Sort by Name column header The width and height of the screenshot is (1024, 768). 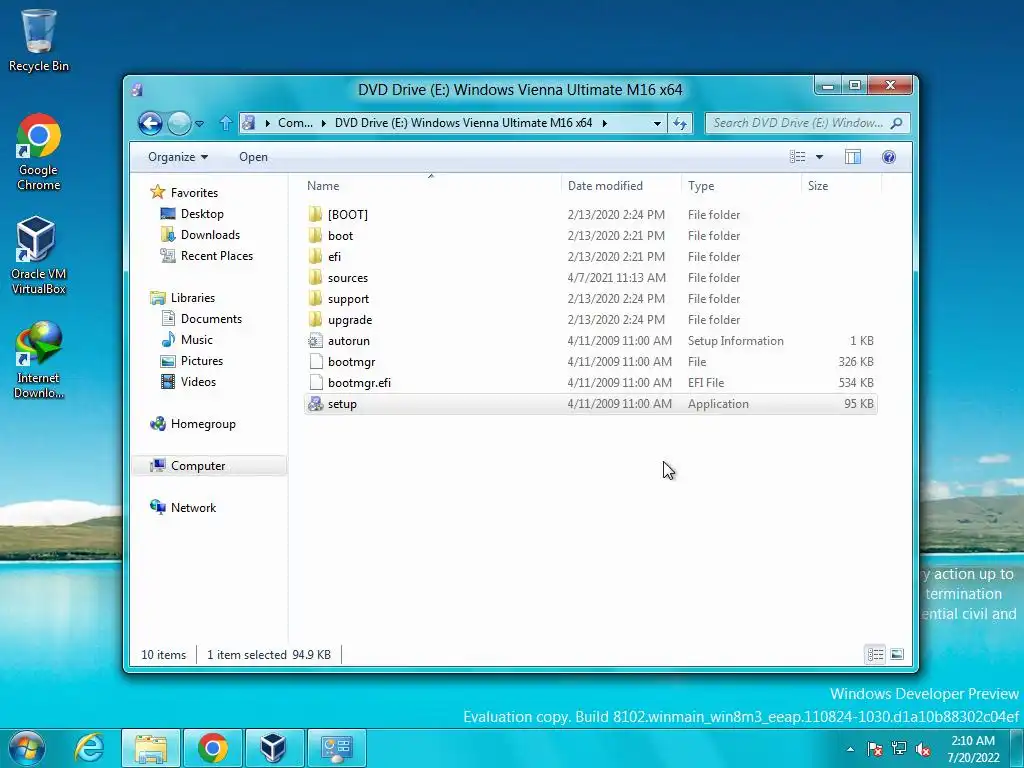pos(431,186)
